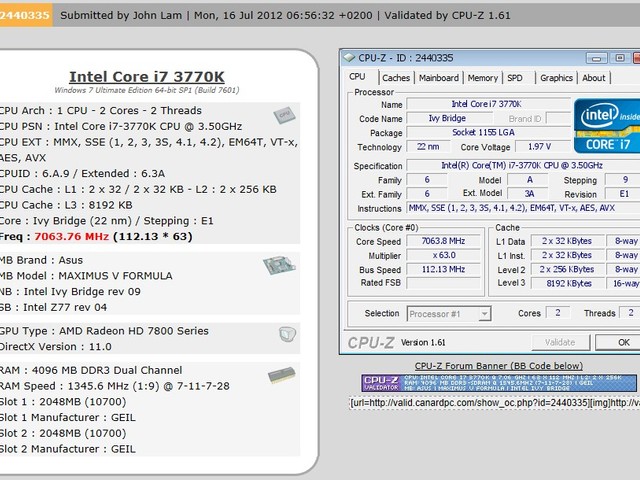Screen dimensions: 640x480
Task: Click the Code Name field Ivy Bridge
Action: (x=449, y=118)
